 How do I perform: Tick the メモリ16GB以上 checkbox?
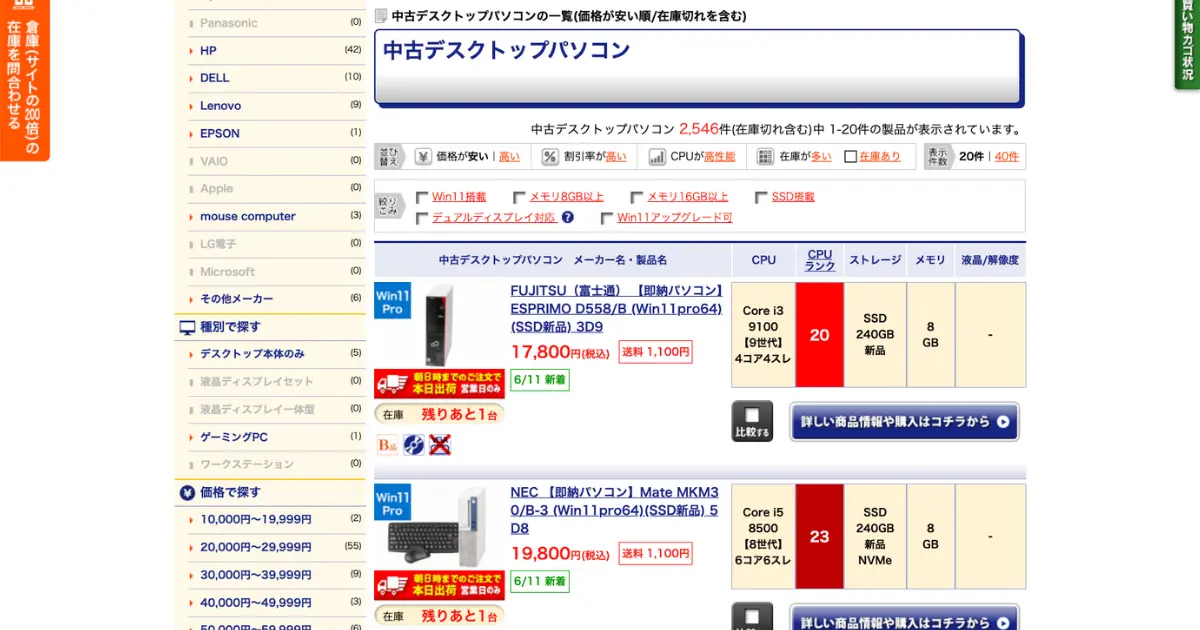637,197
